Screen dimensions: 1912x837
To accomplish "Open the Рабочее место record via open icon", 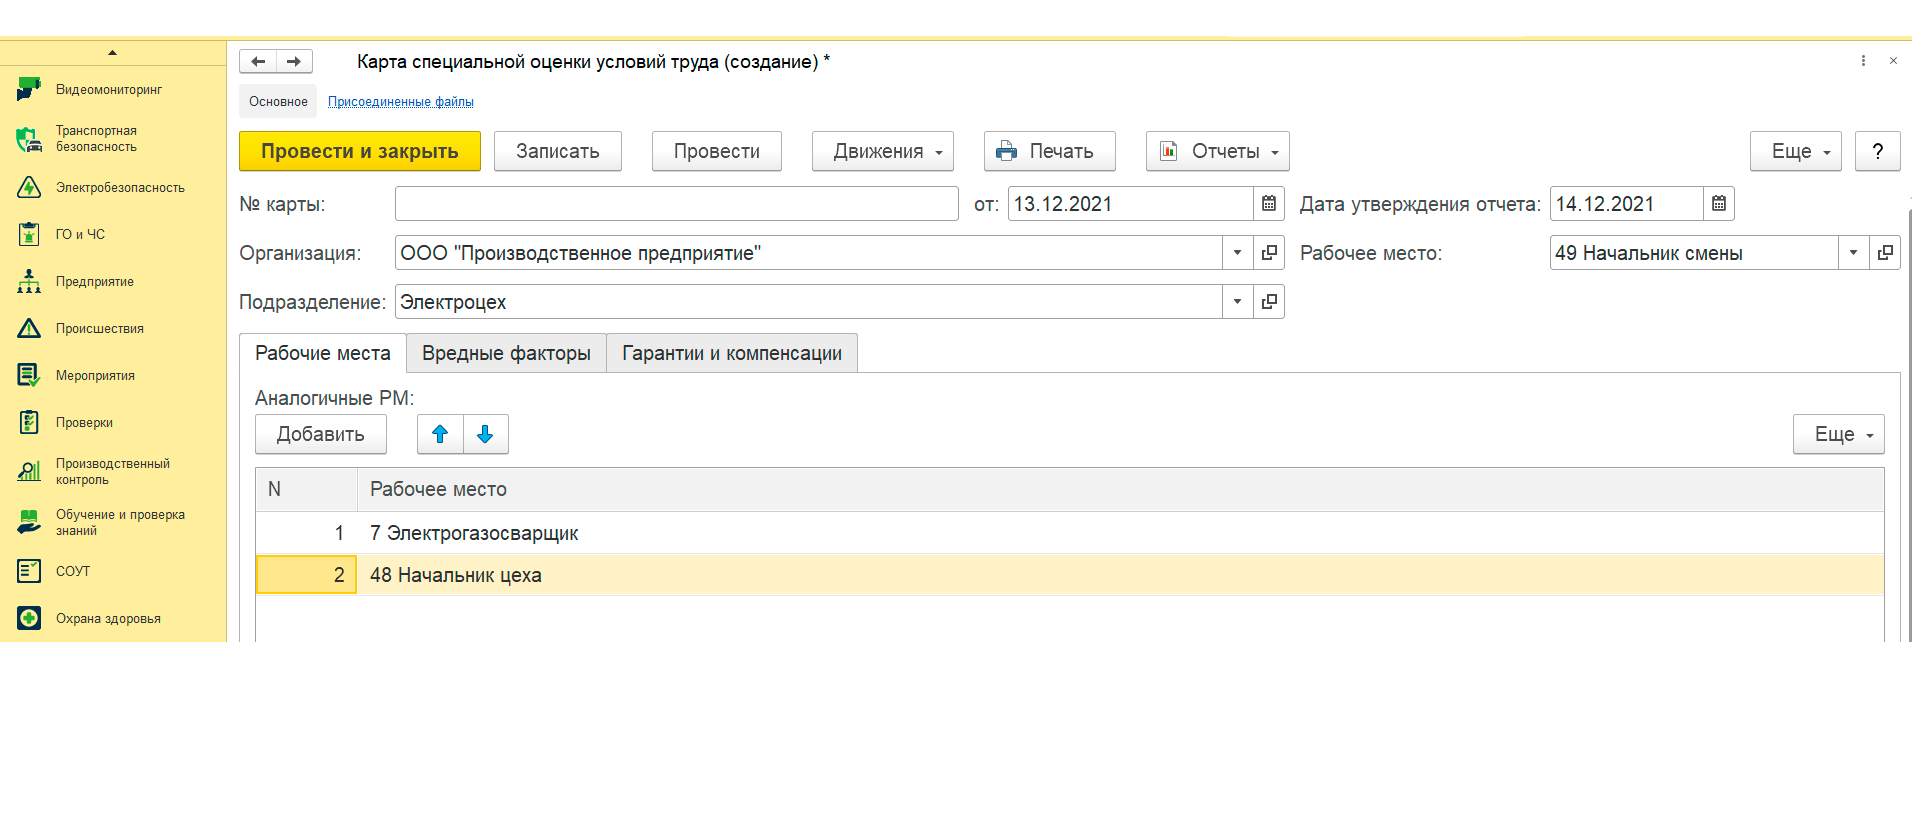I will pyautogui.click(x=1885, y=253).
